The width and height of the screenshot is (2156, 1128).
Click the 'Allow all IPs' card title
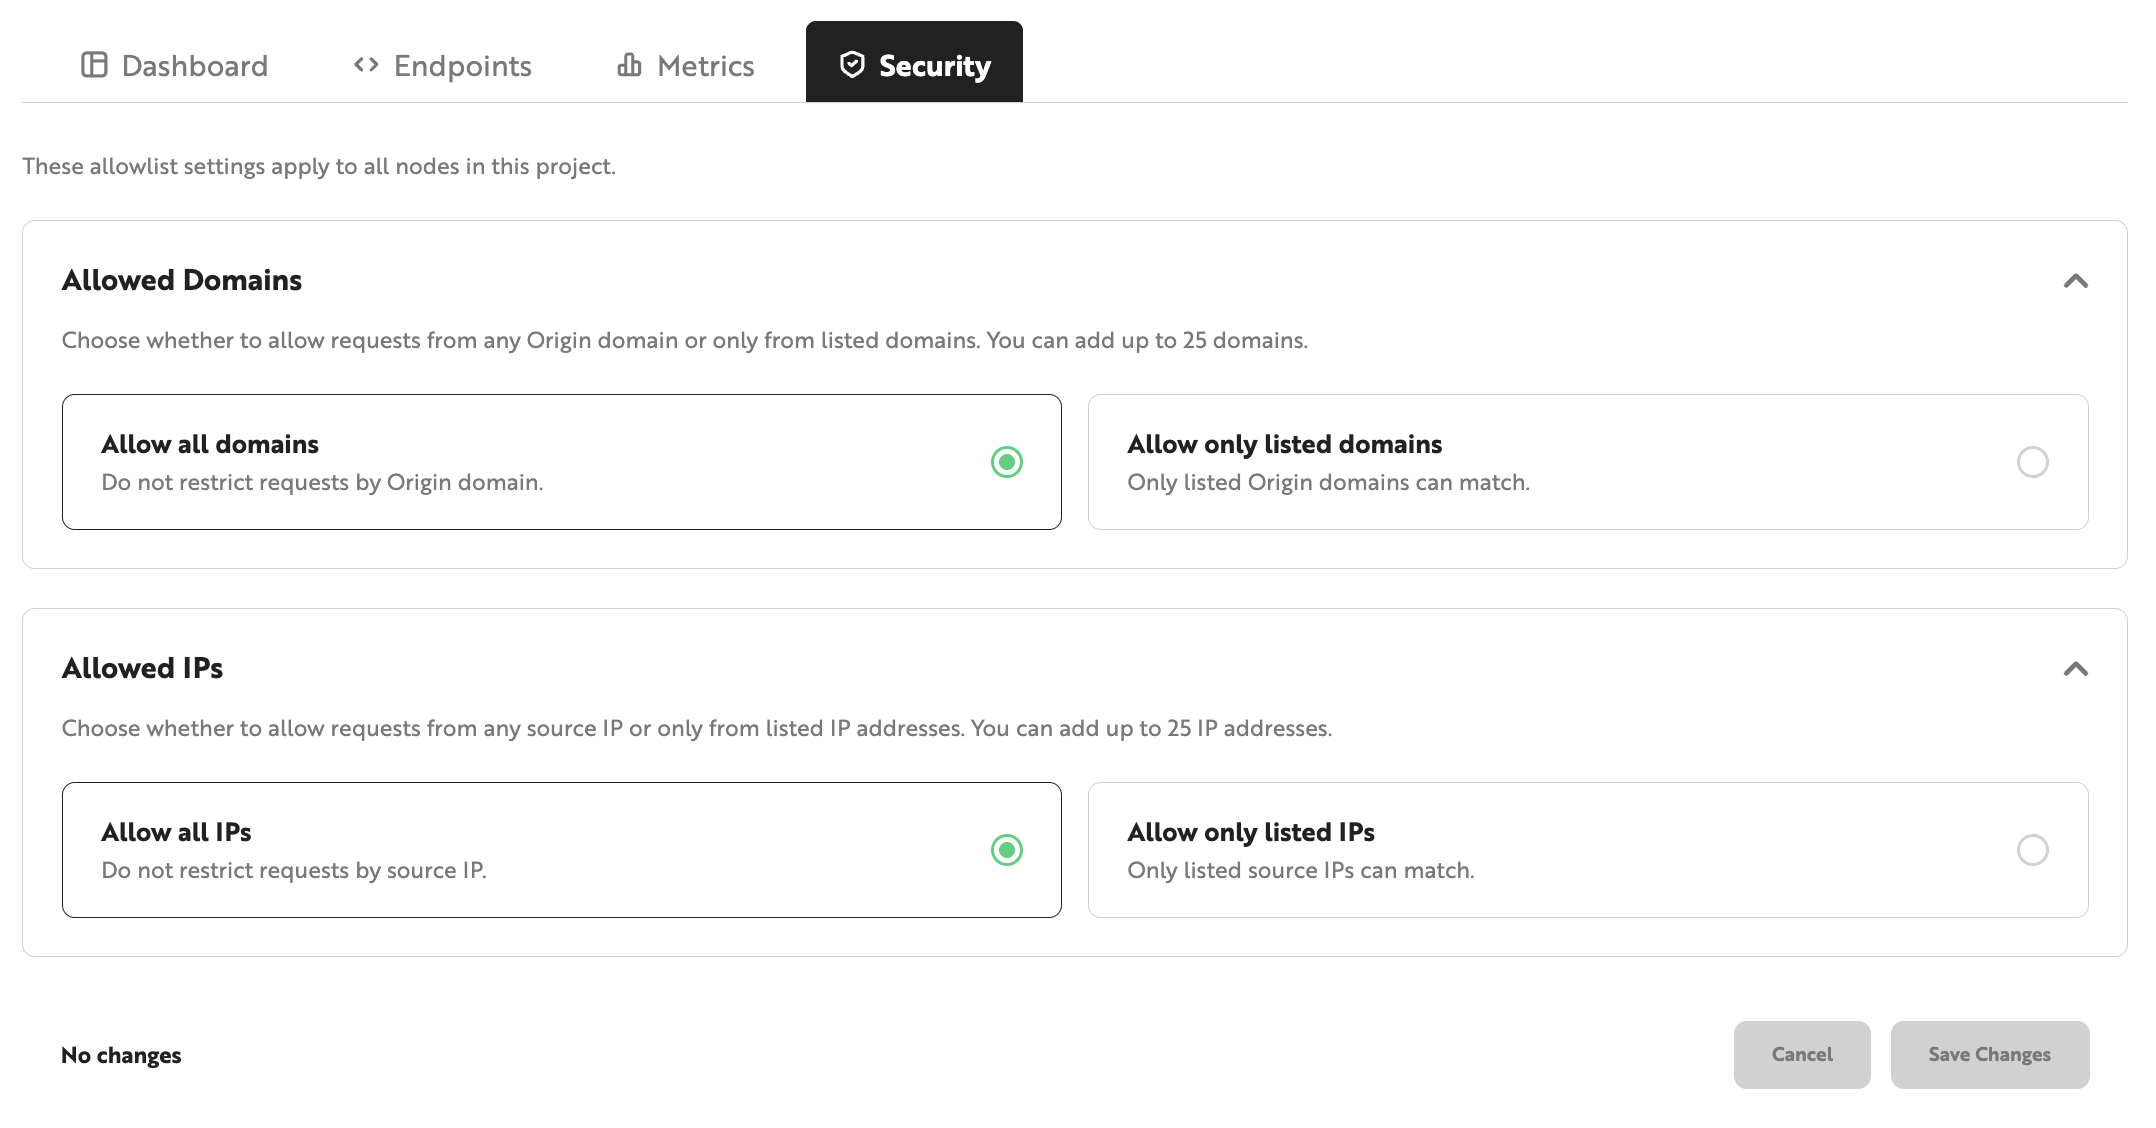coord(176,832)
